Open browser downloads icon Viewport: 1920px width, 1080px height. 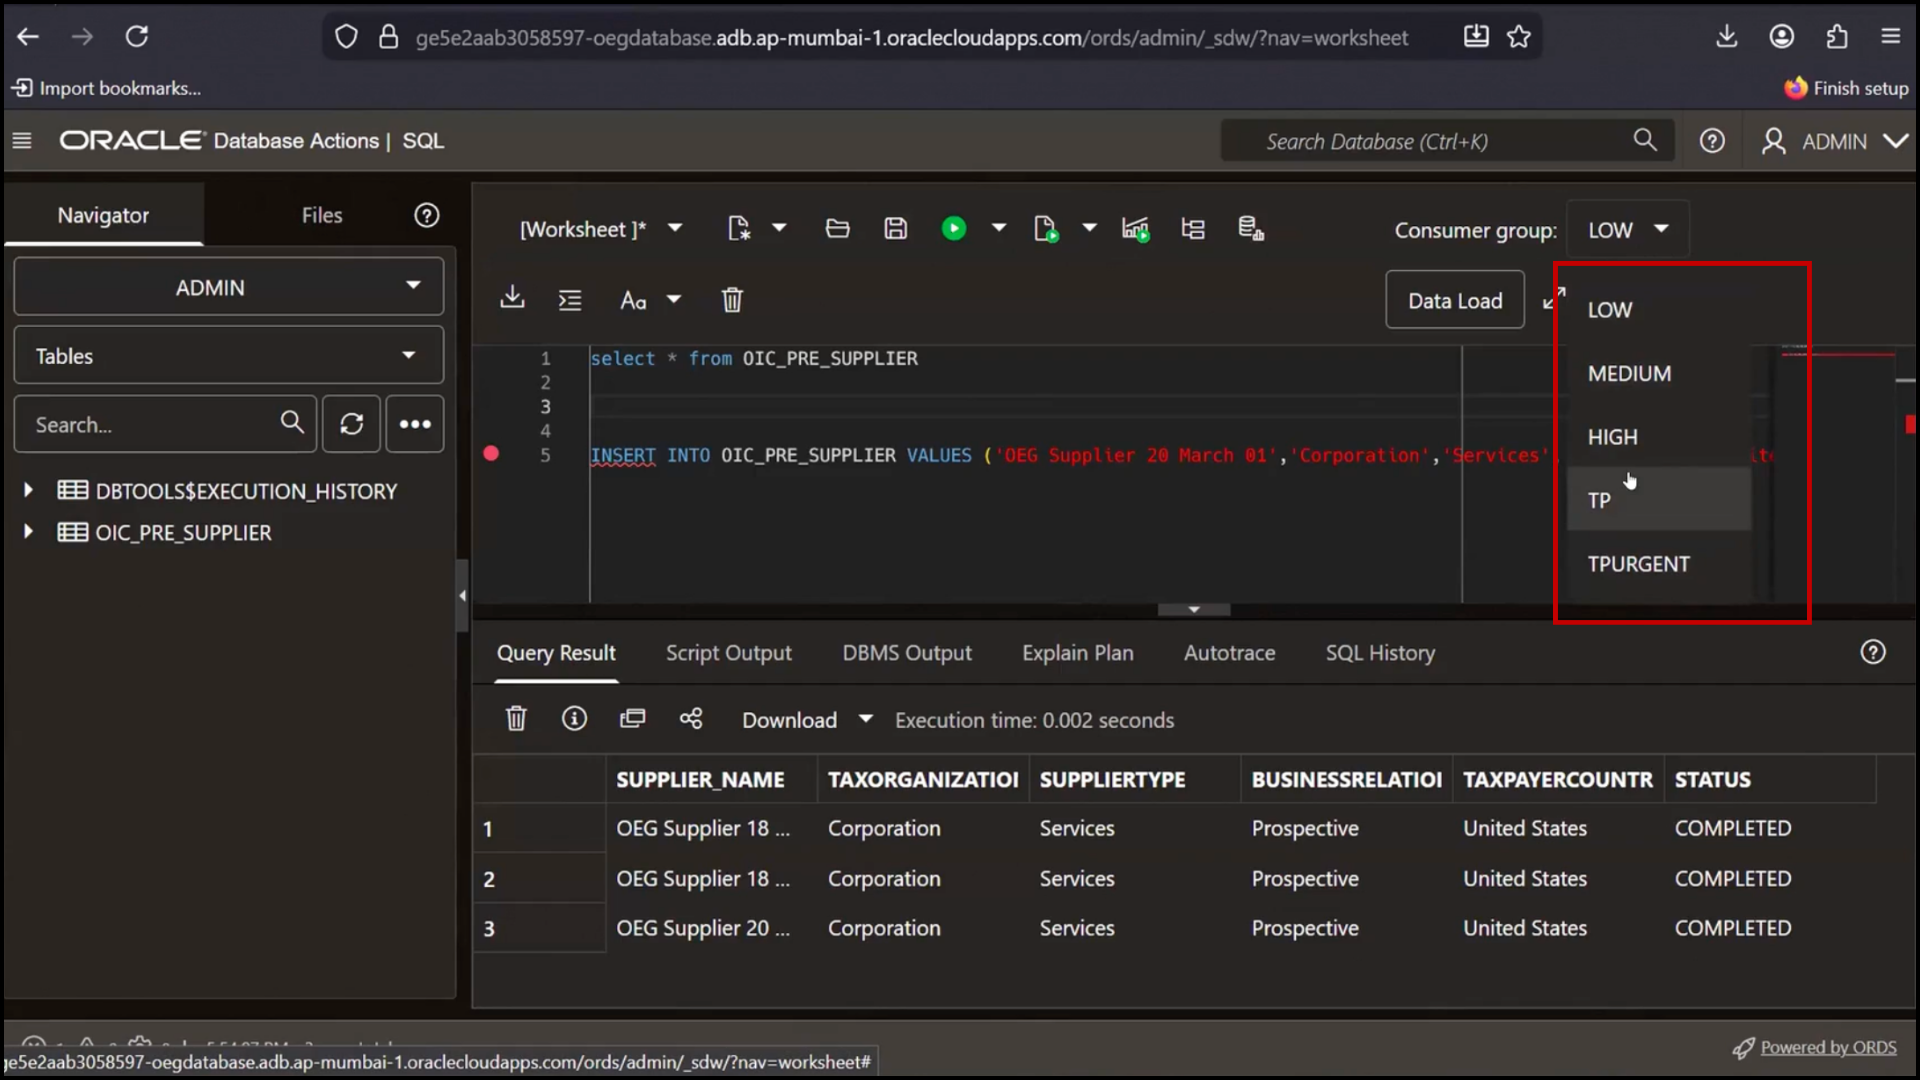(x=1726, y=37)
